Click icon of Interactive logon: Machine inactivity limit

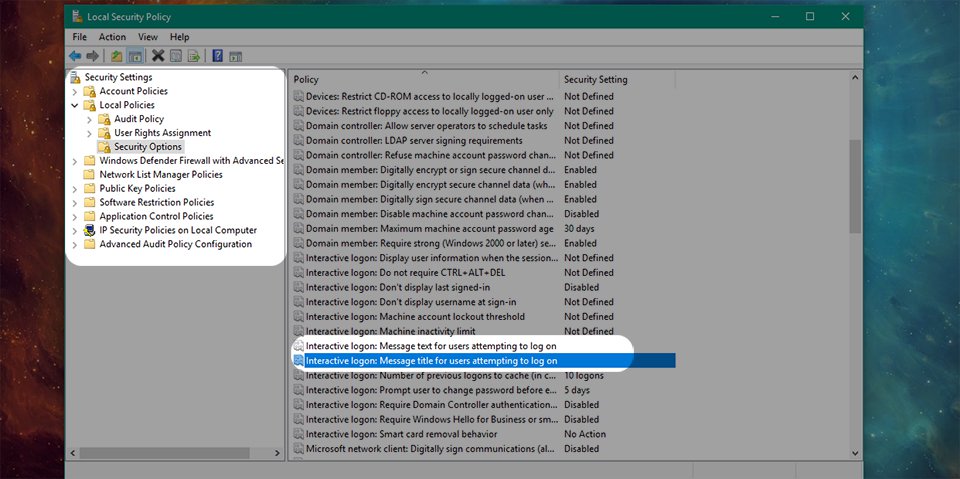[299, 331]
